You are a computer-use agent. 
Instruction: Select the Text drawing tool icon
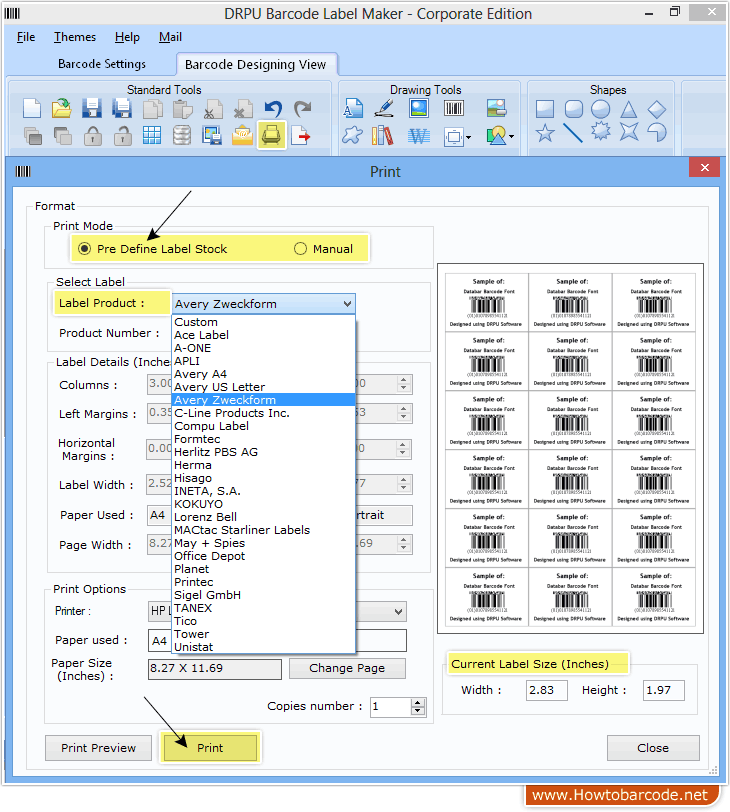tap(353, 109)
